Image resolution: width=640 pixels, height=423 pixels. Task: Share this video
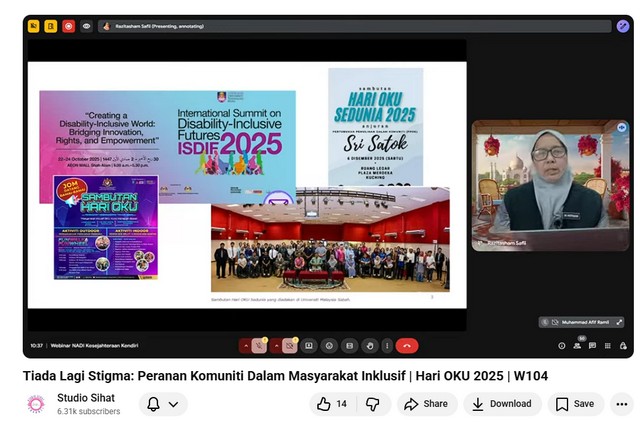point(426,404)
